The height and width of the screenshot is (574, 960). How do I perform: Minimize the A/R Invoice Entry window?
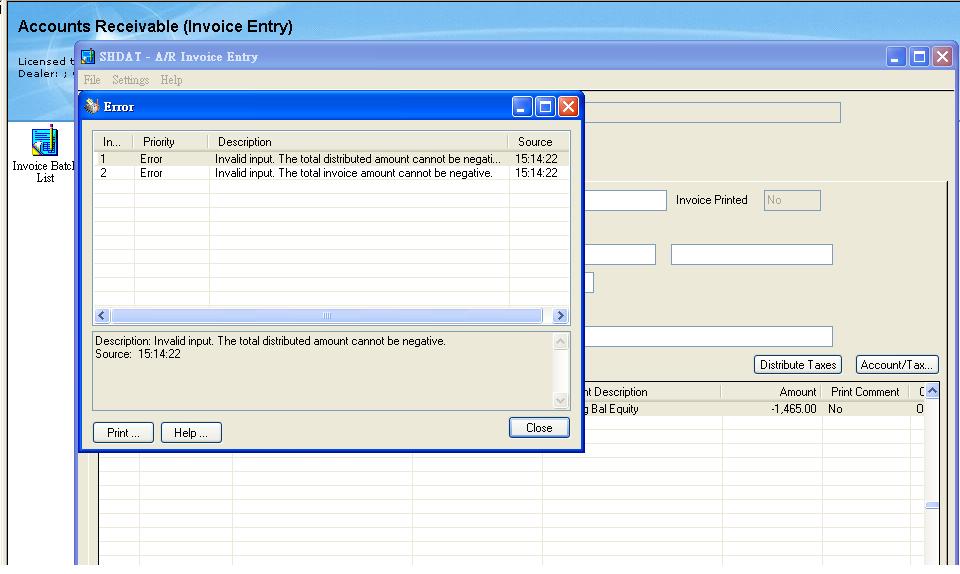click(x=897, y=57)
